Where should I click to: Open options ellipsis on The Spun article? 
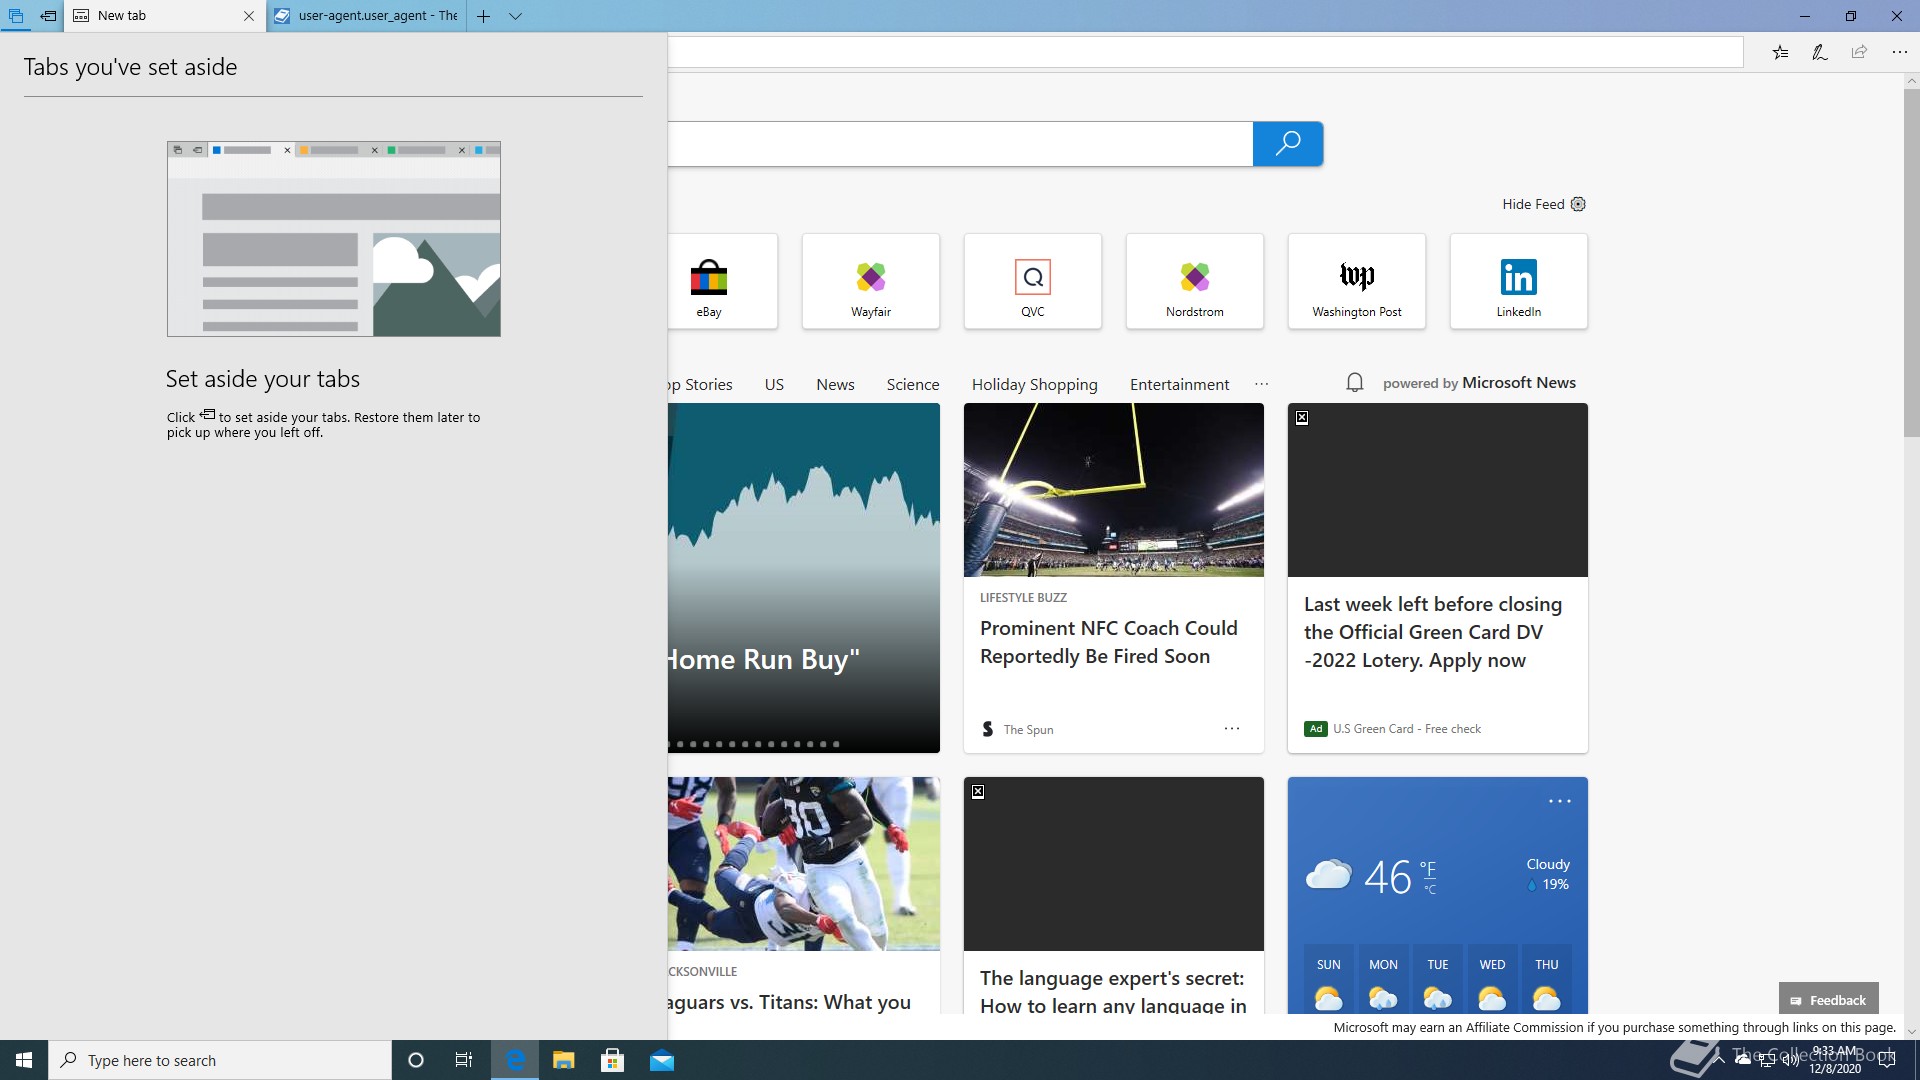point(1232,729)
